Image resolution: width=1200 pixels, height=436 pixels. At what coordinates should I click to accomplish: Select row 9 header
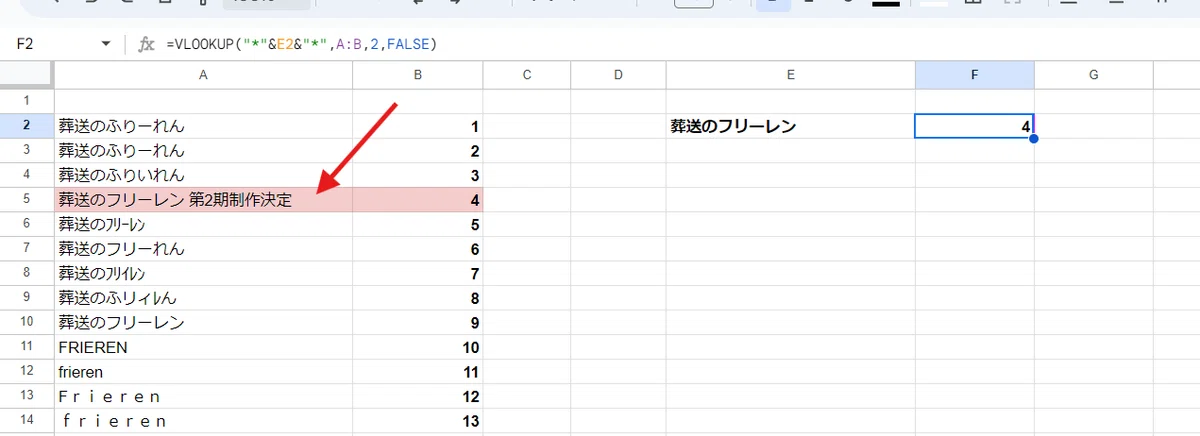pyautogui.click(x=27, y=297)
